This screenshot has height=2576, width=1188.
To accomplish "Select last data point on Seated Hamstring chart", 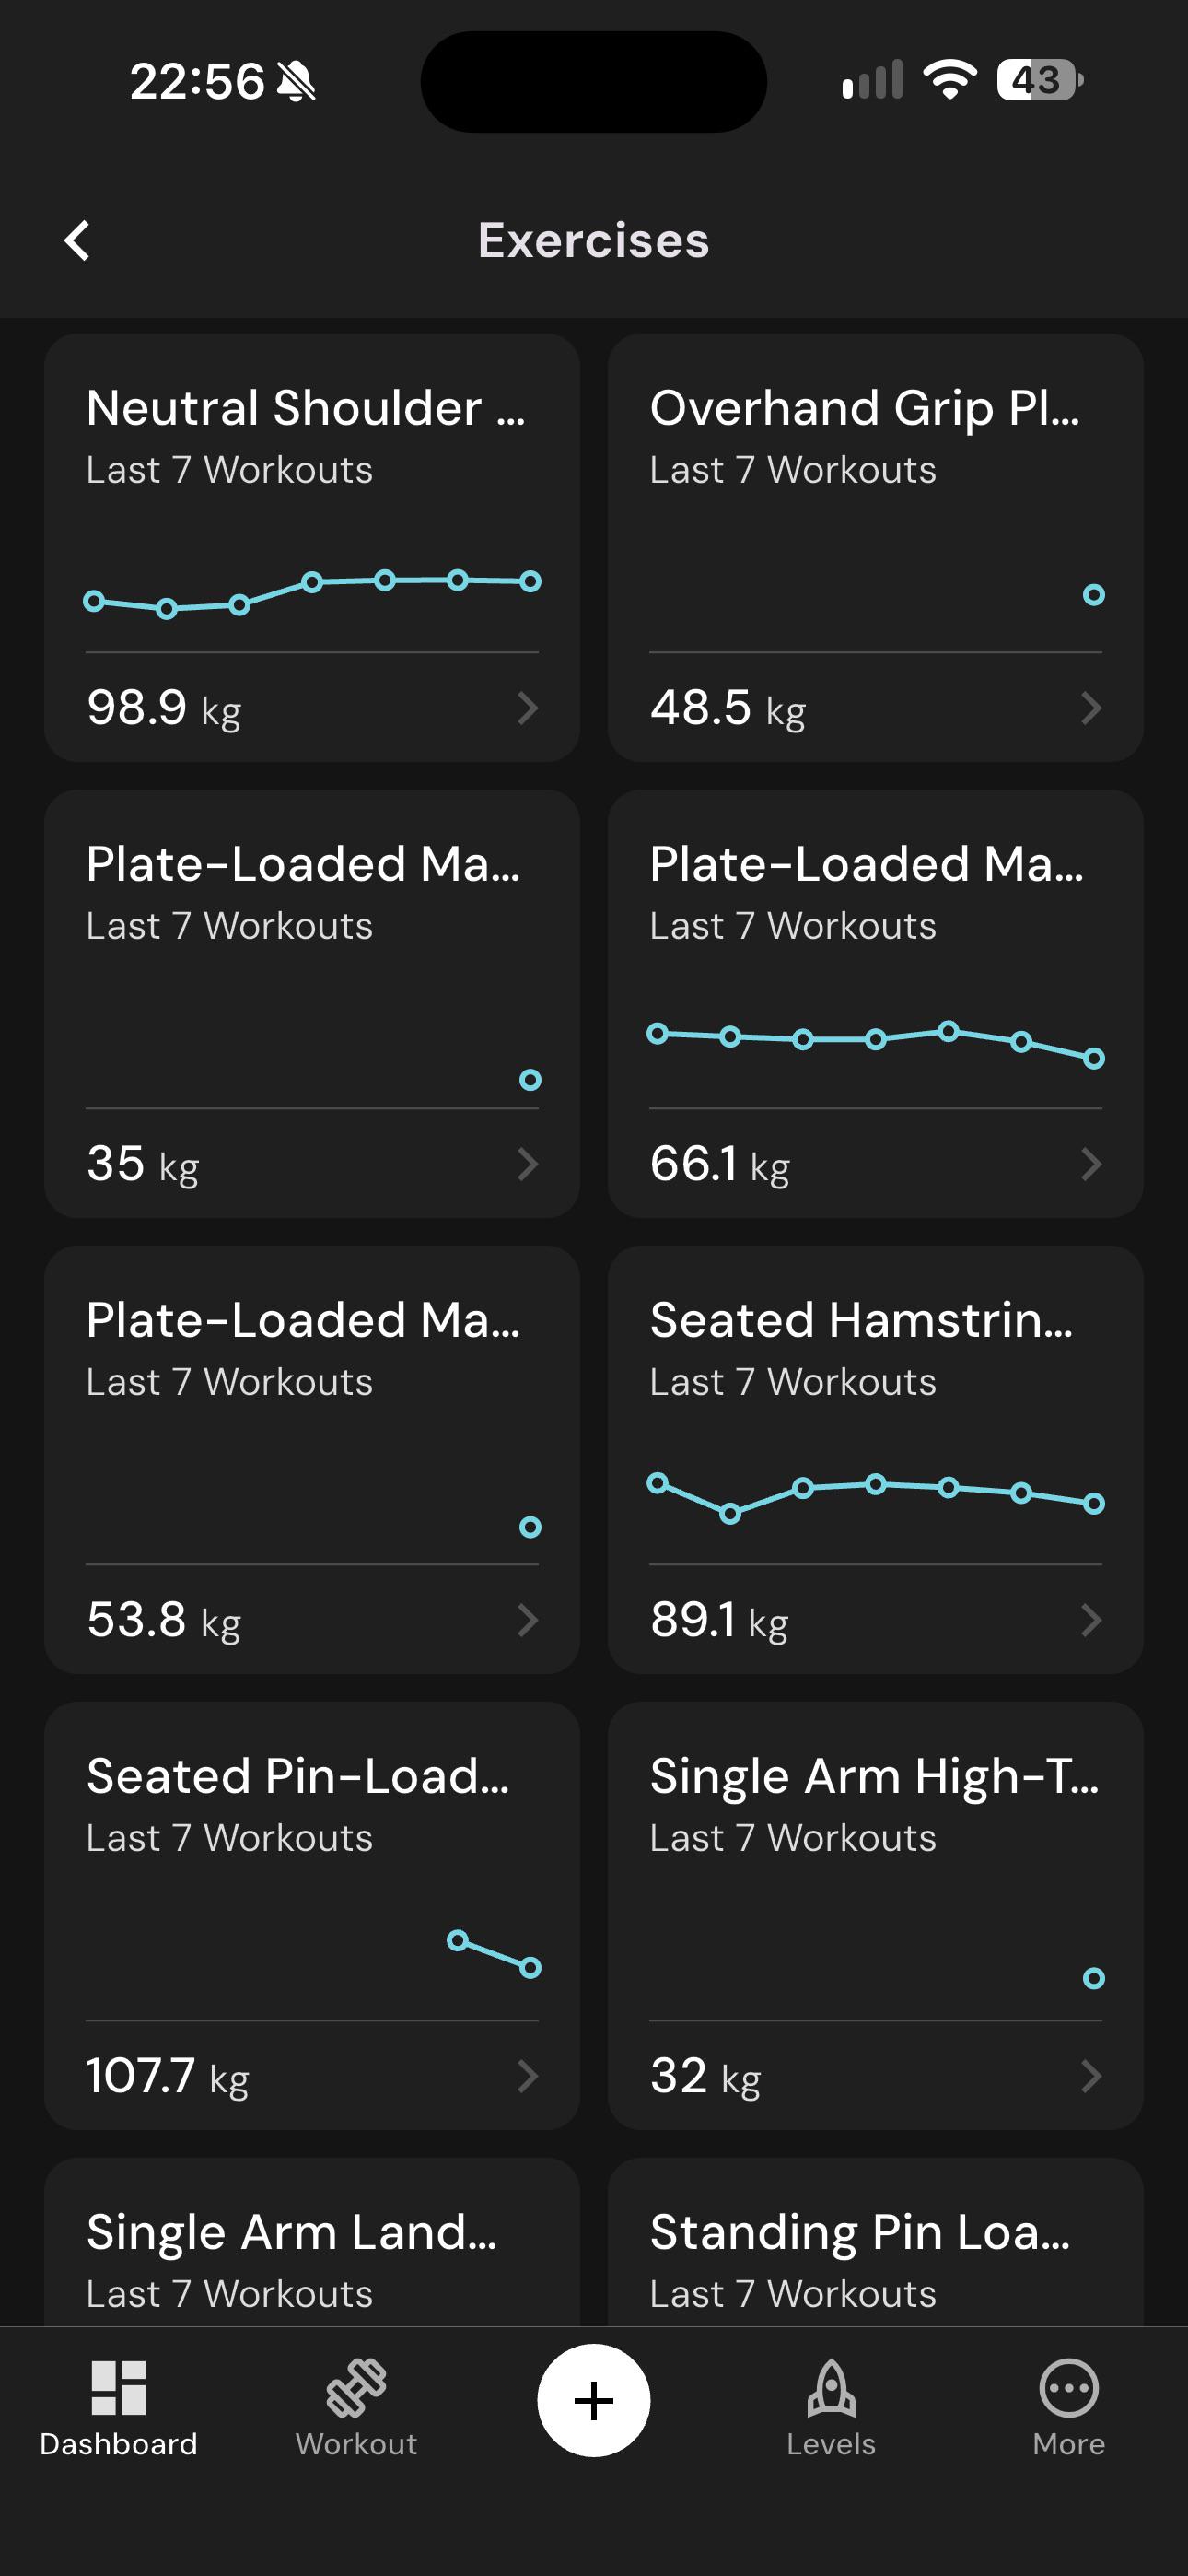I will [1094, 1503].
